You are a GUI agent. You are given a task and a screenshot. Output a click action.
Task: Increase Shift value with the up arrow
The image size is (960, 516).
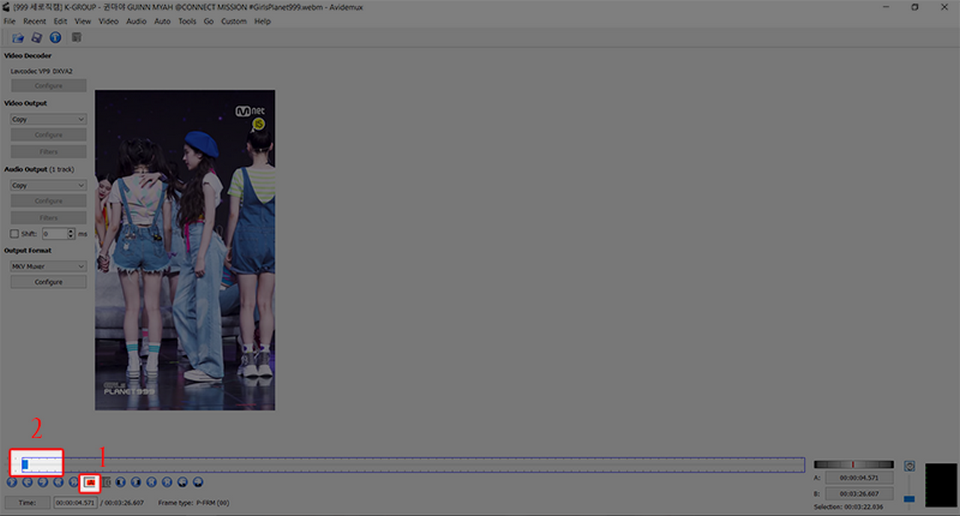point(71,231)
